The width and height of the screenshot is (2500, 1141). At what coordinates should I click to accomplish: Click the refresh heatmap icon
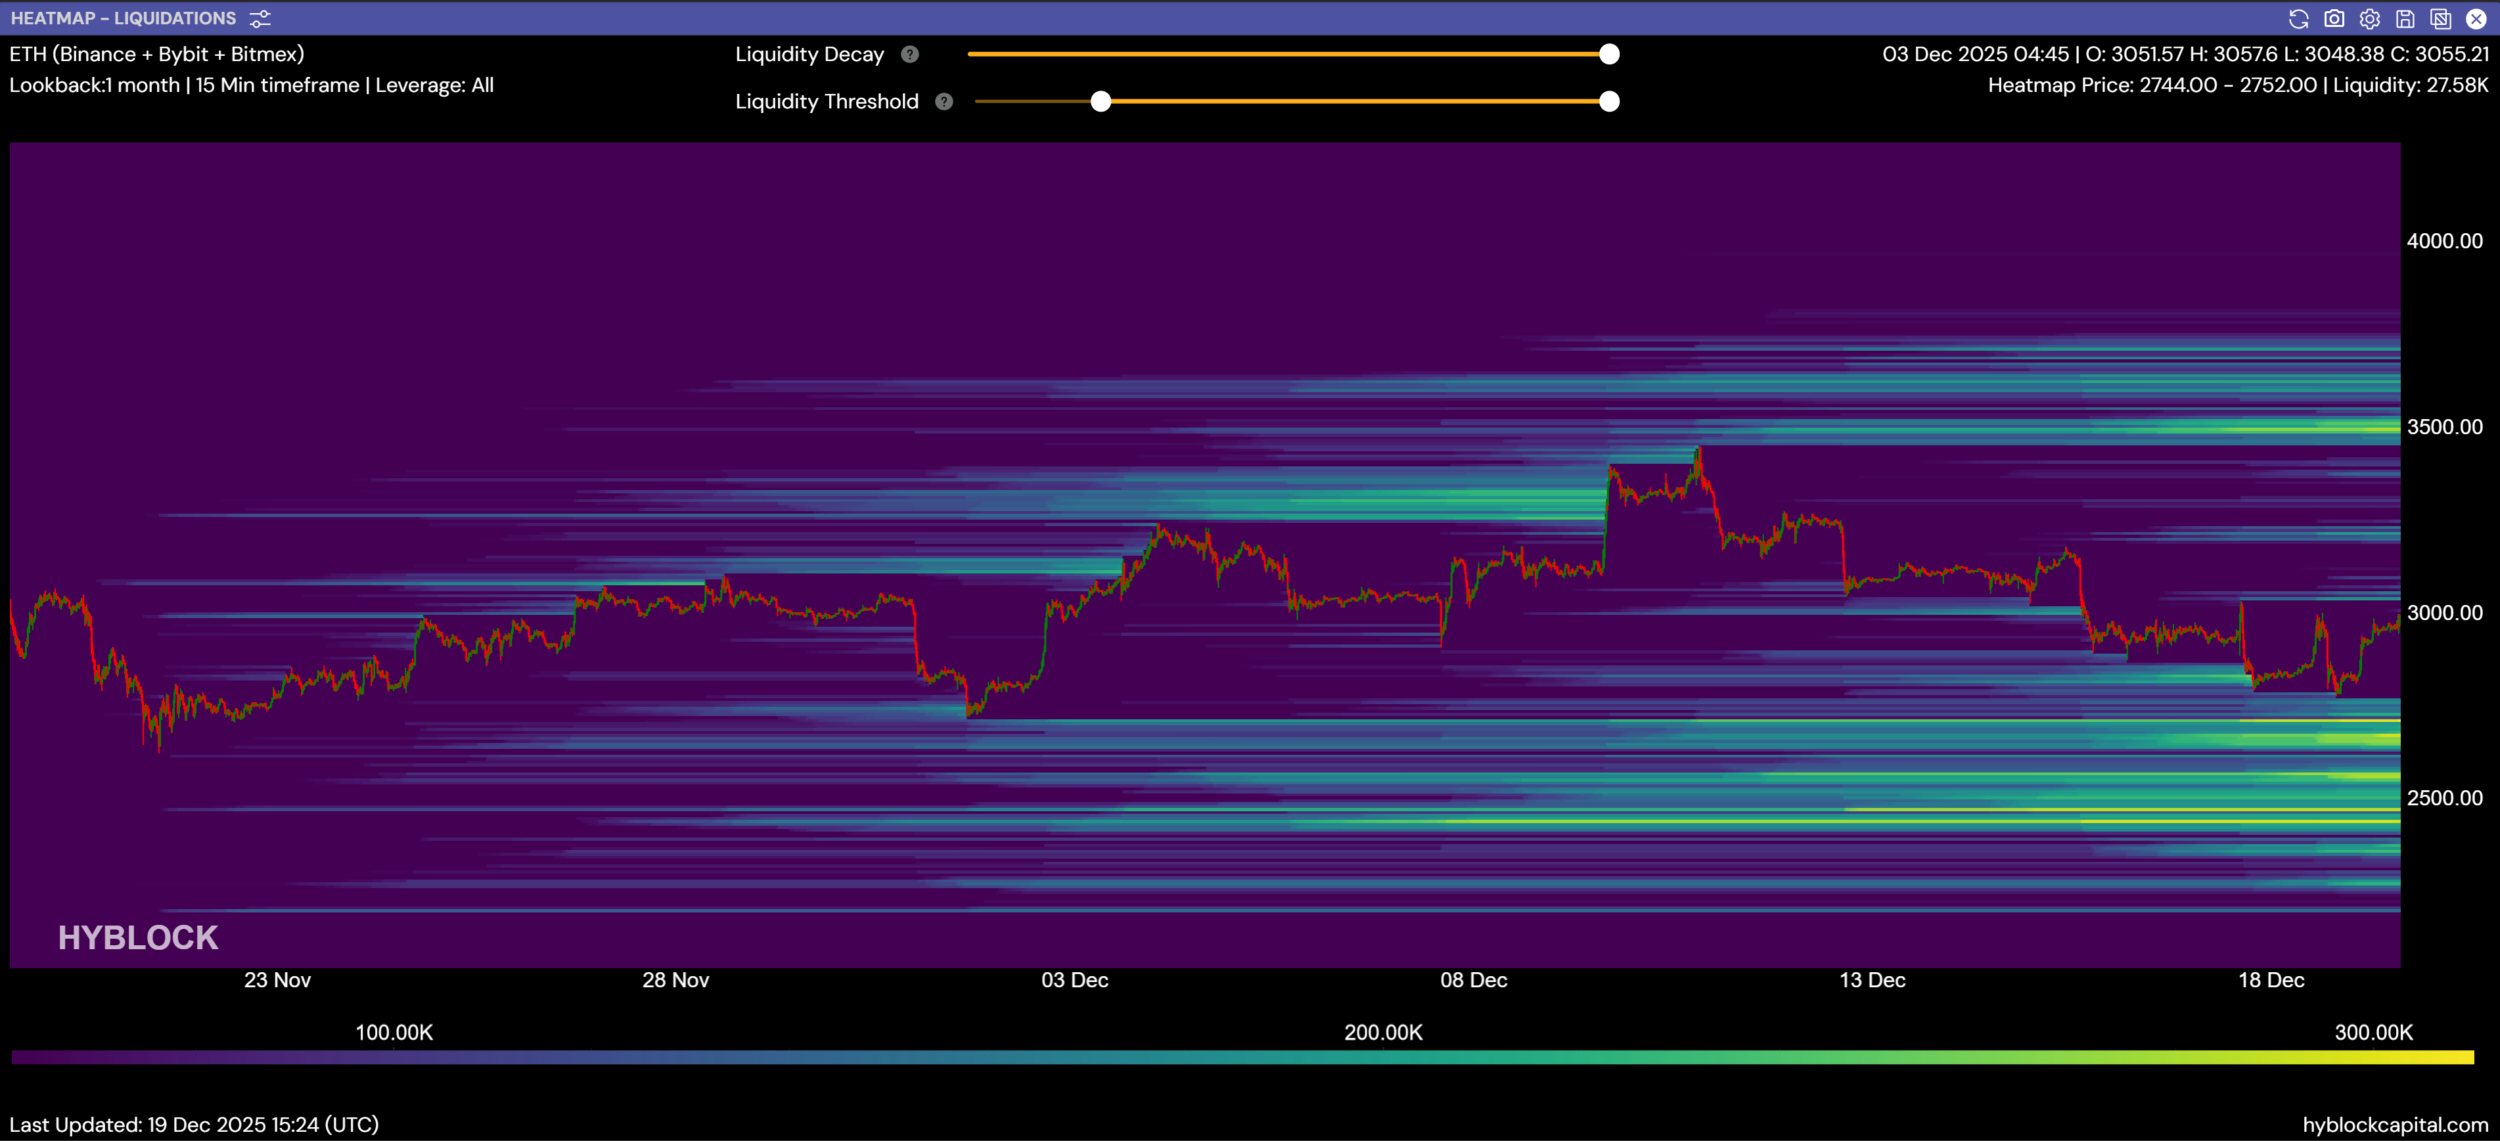point(2298,19)
